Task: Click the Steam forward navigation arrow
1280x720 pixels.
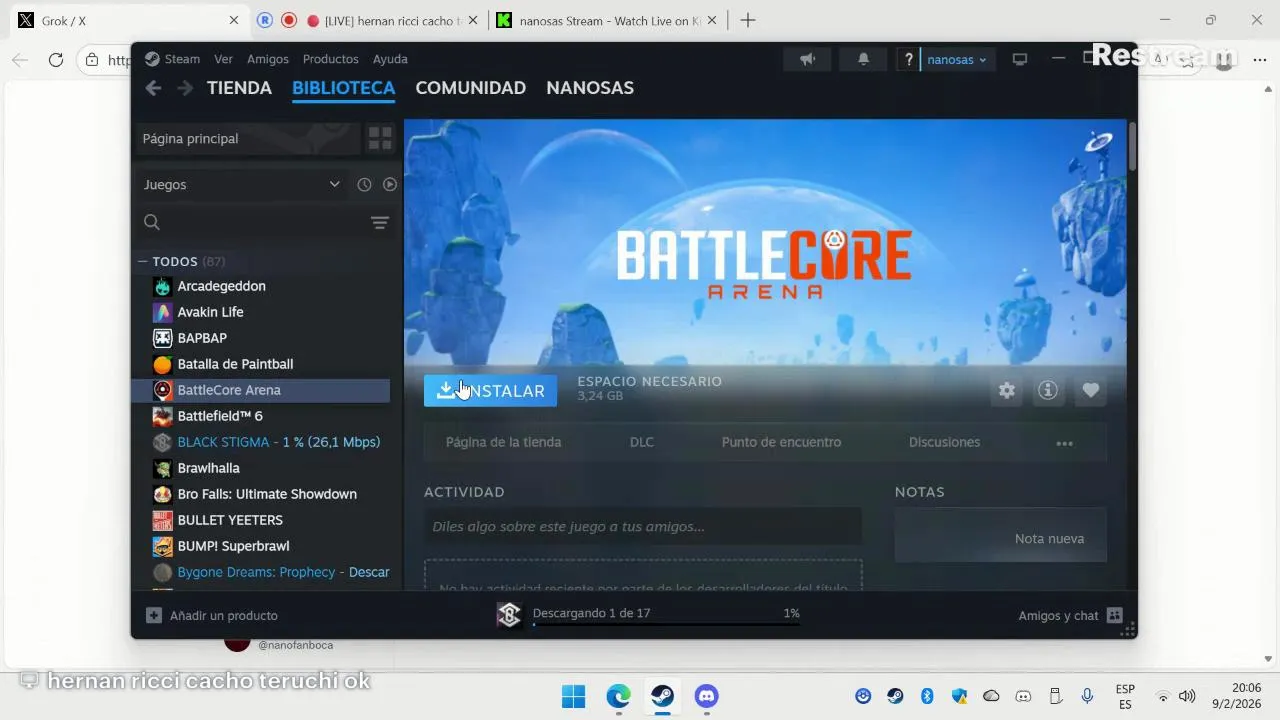Action: click(185, 88)
